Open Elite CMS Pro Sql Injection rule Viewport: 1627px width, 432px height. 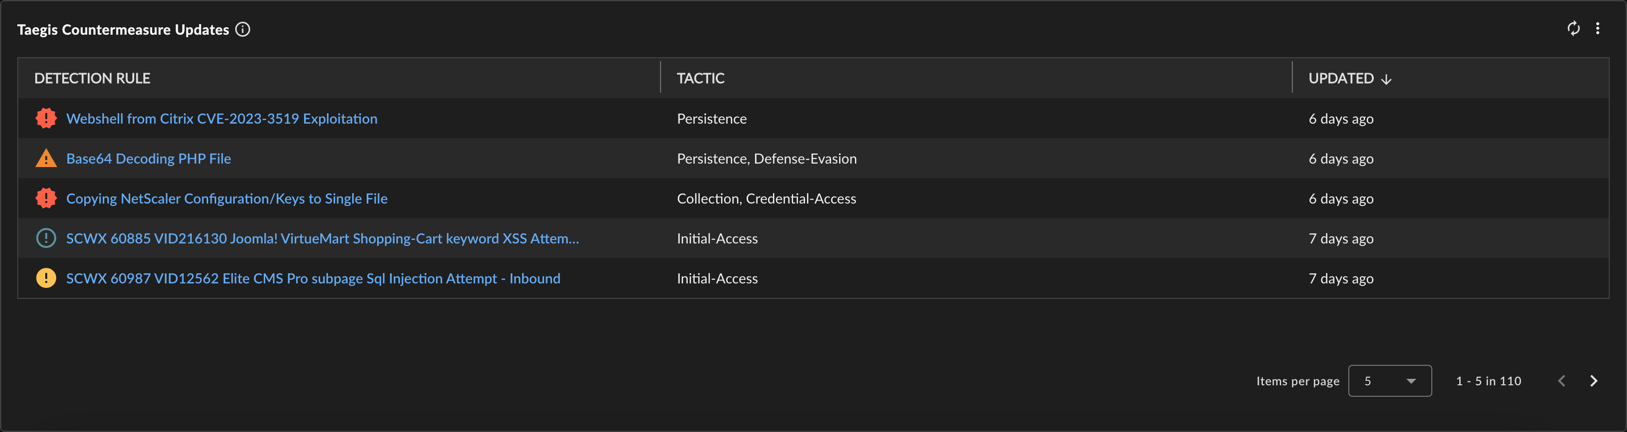point(313,278)
